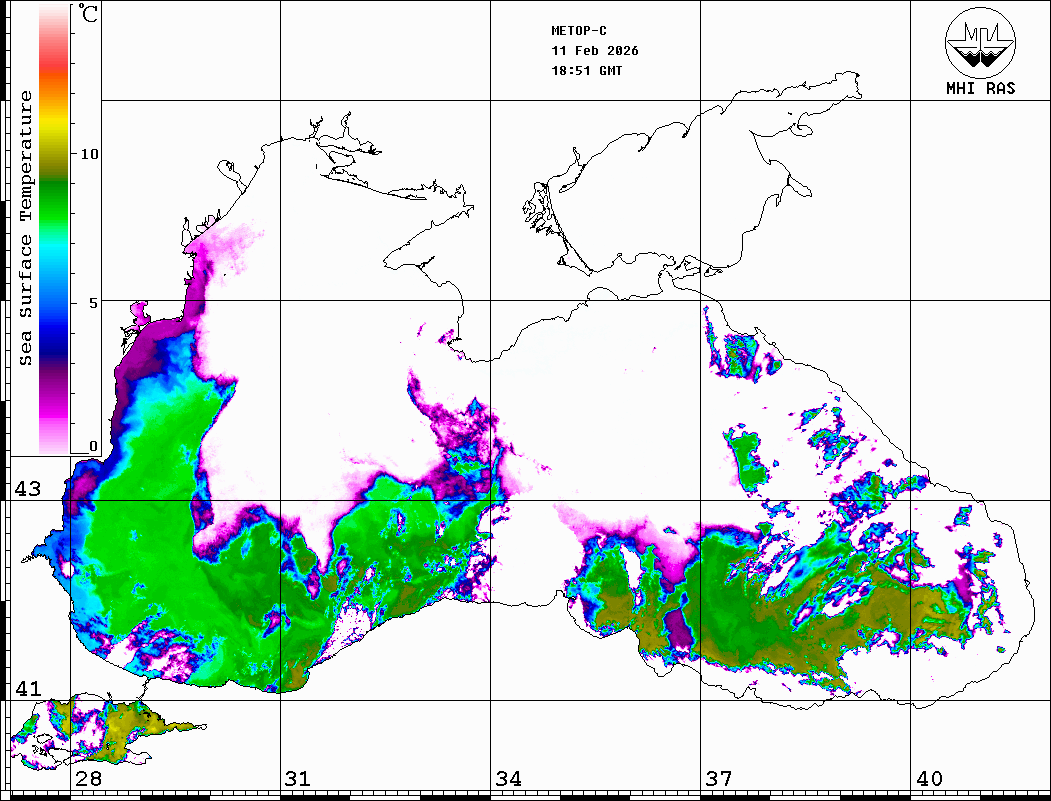Screen dimensions: 1051x801
Task: Select the METOP-C satellite name label
Action: tap(579, 31)
